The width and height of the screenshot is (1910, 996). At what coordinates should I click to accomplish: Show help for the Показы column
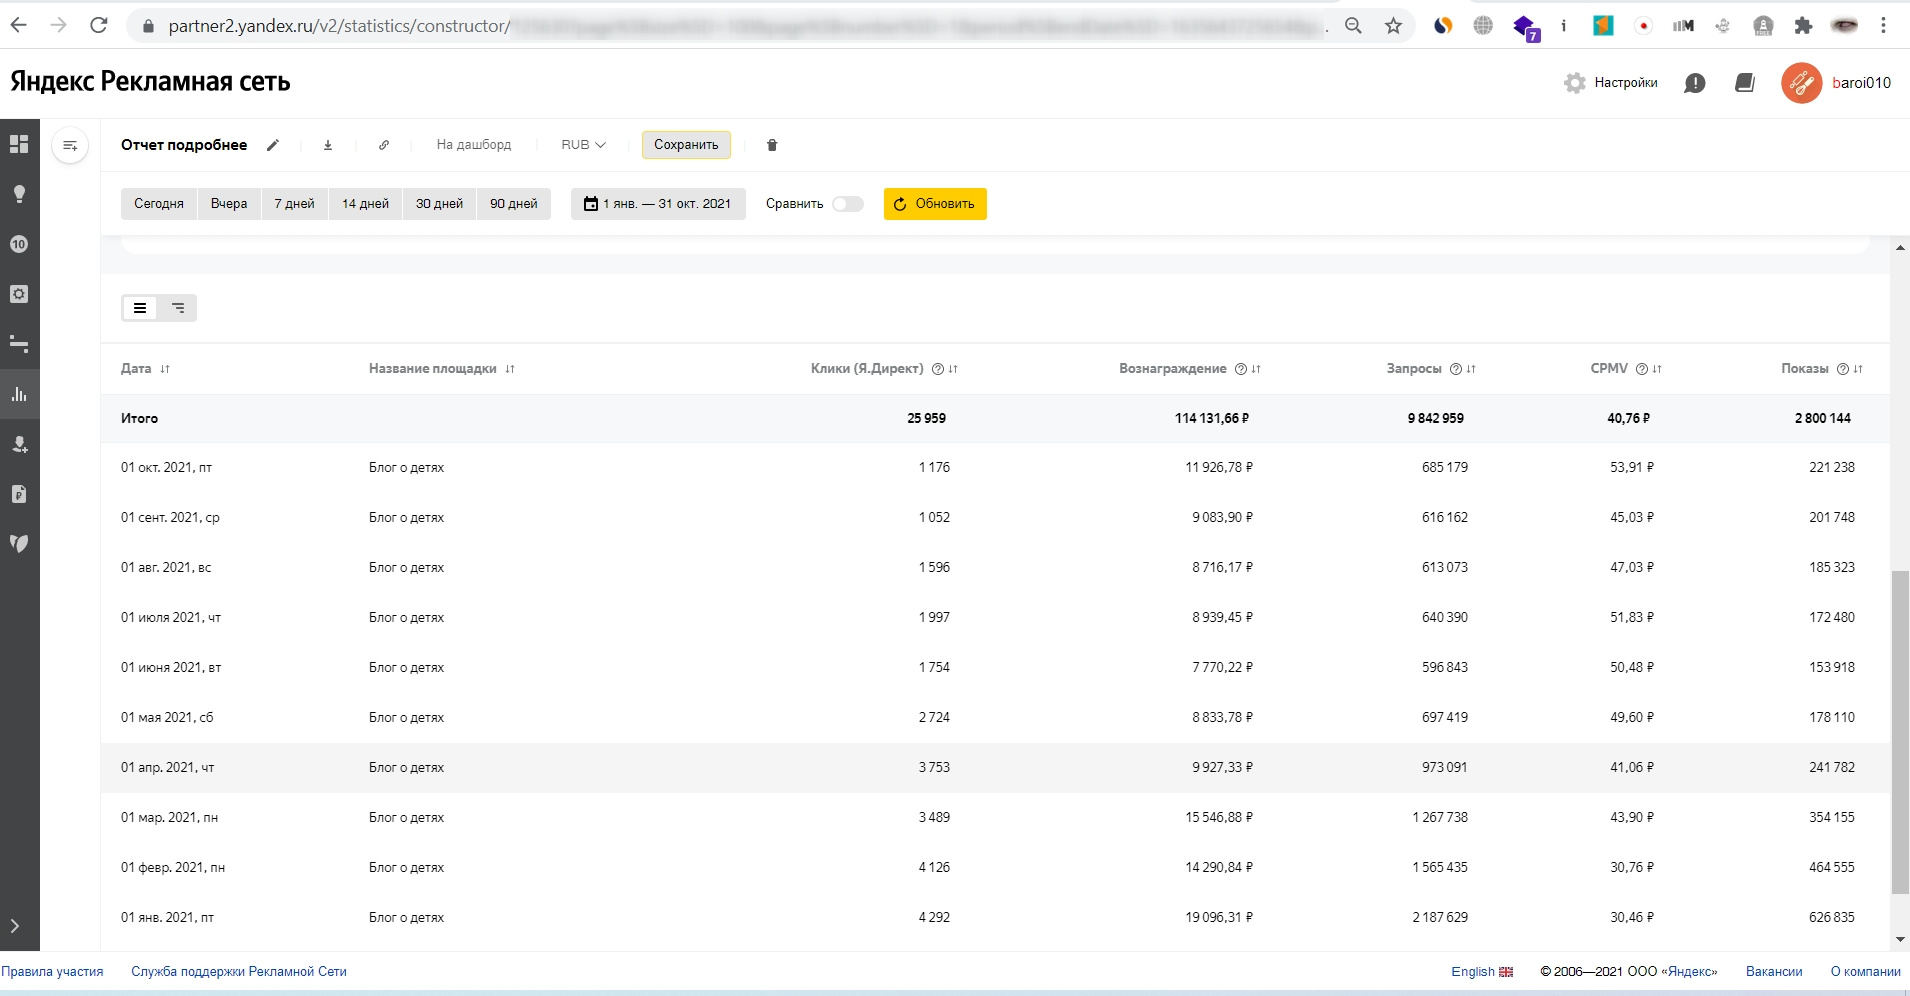tap(1843, 369)
